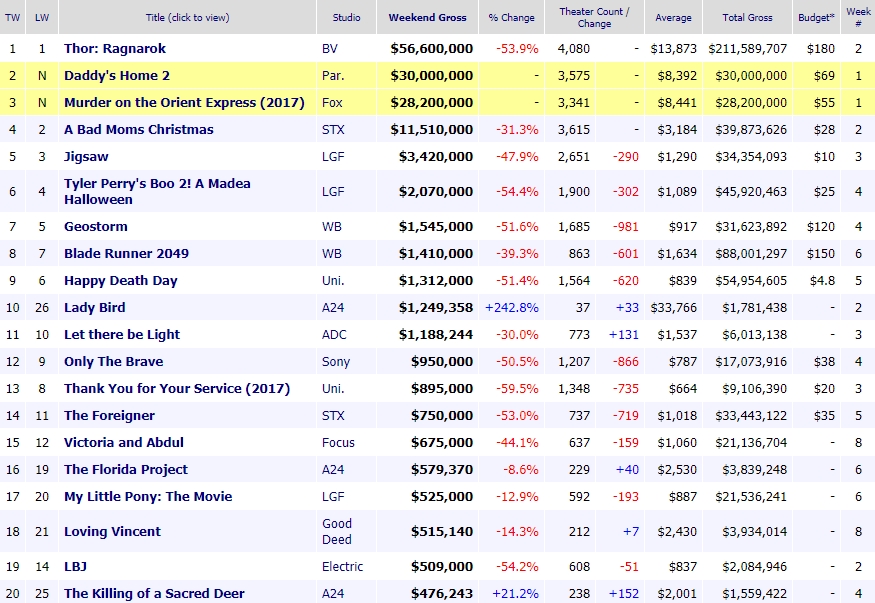
Task: Sort by the Studio column header
Action: (347, 17)
